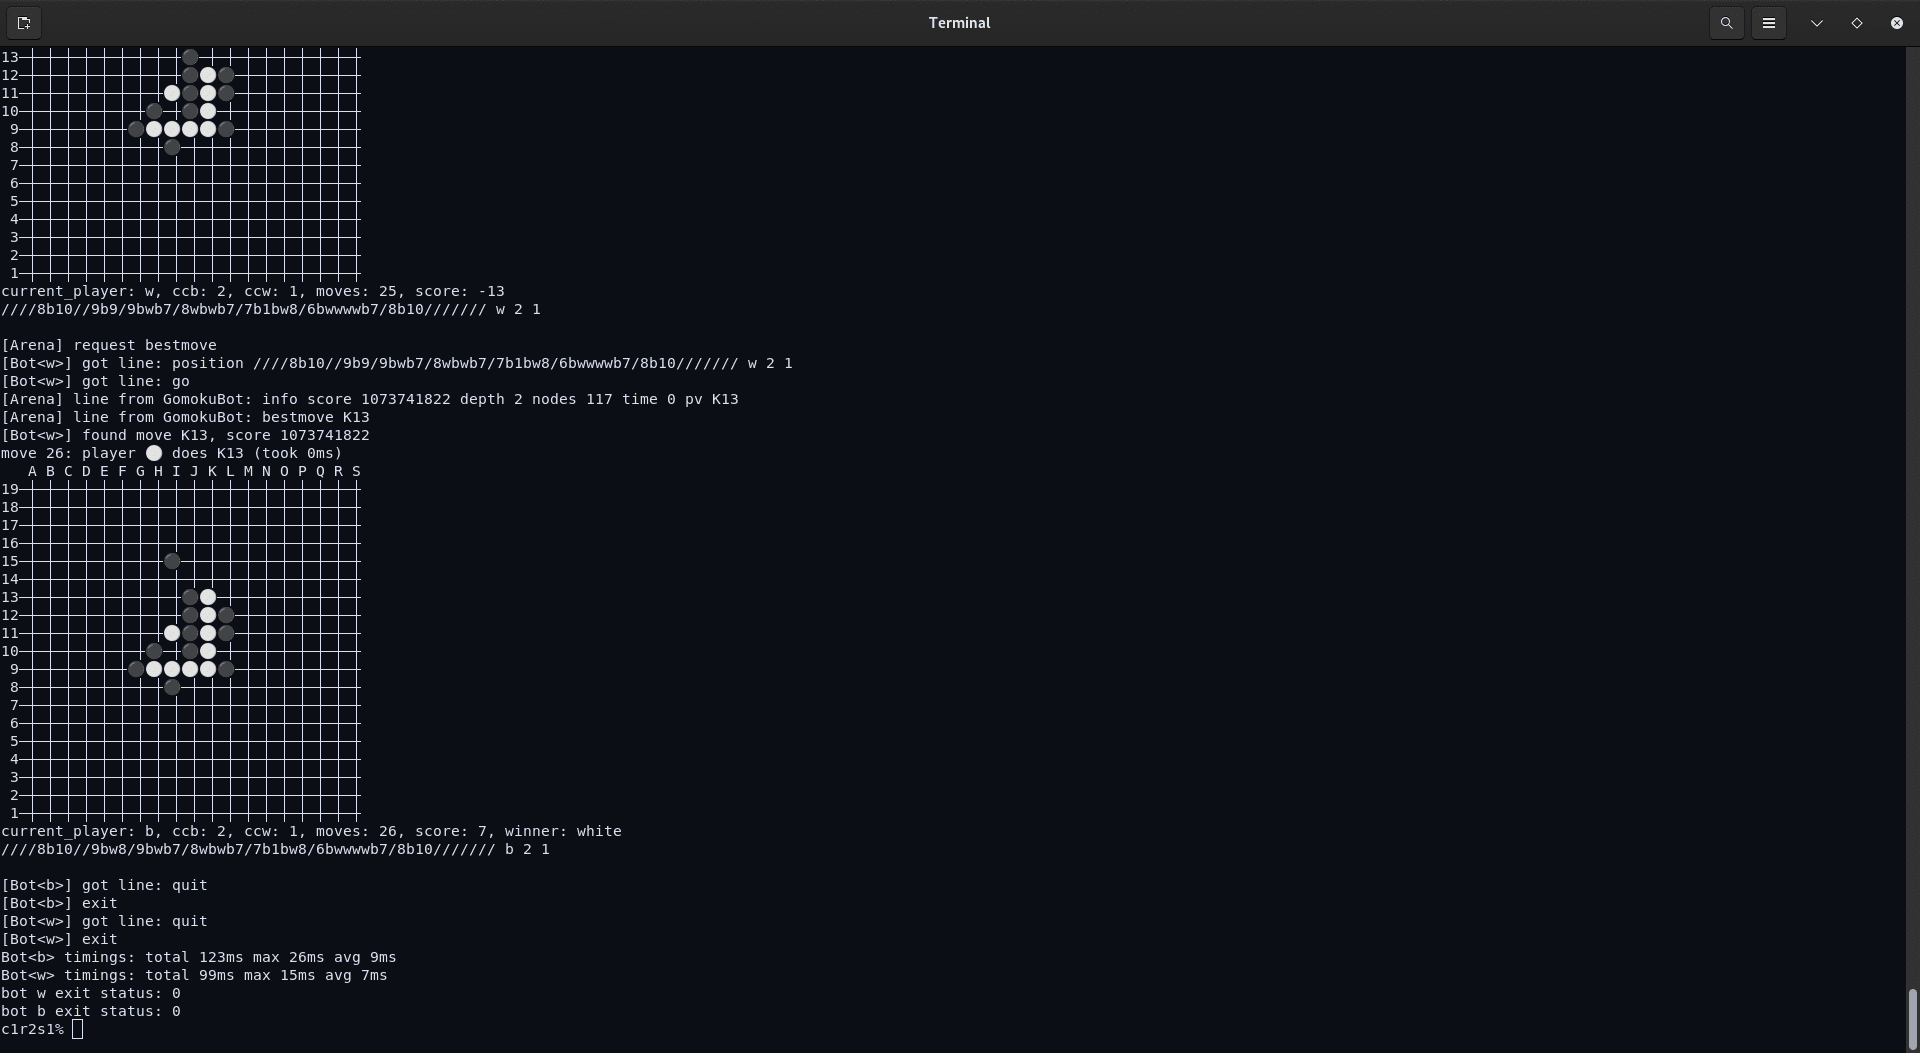Expand the chevron dropdown in the title bar
Viewport: 1920px width, 1053px height.
1815,22
